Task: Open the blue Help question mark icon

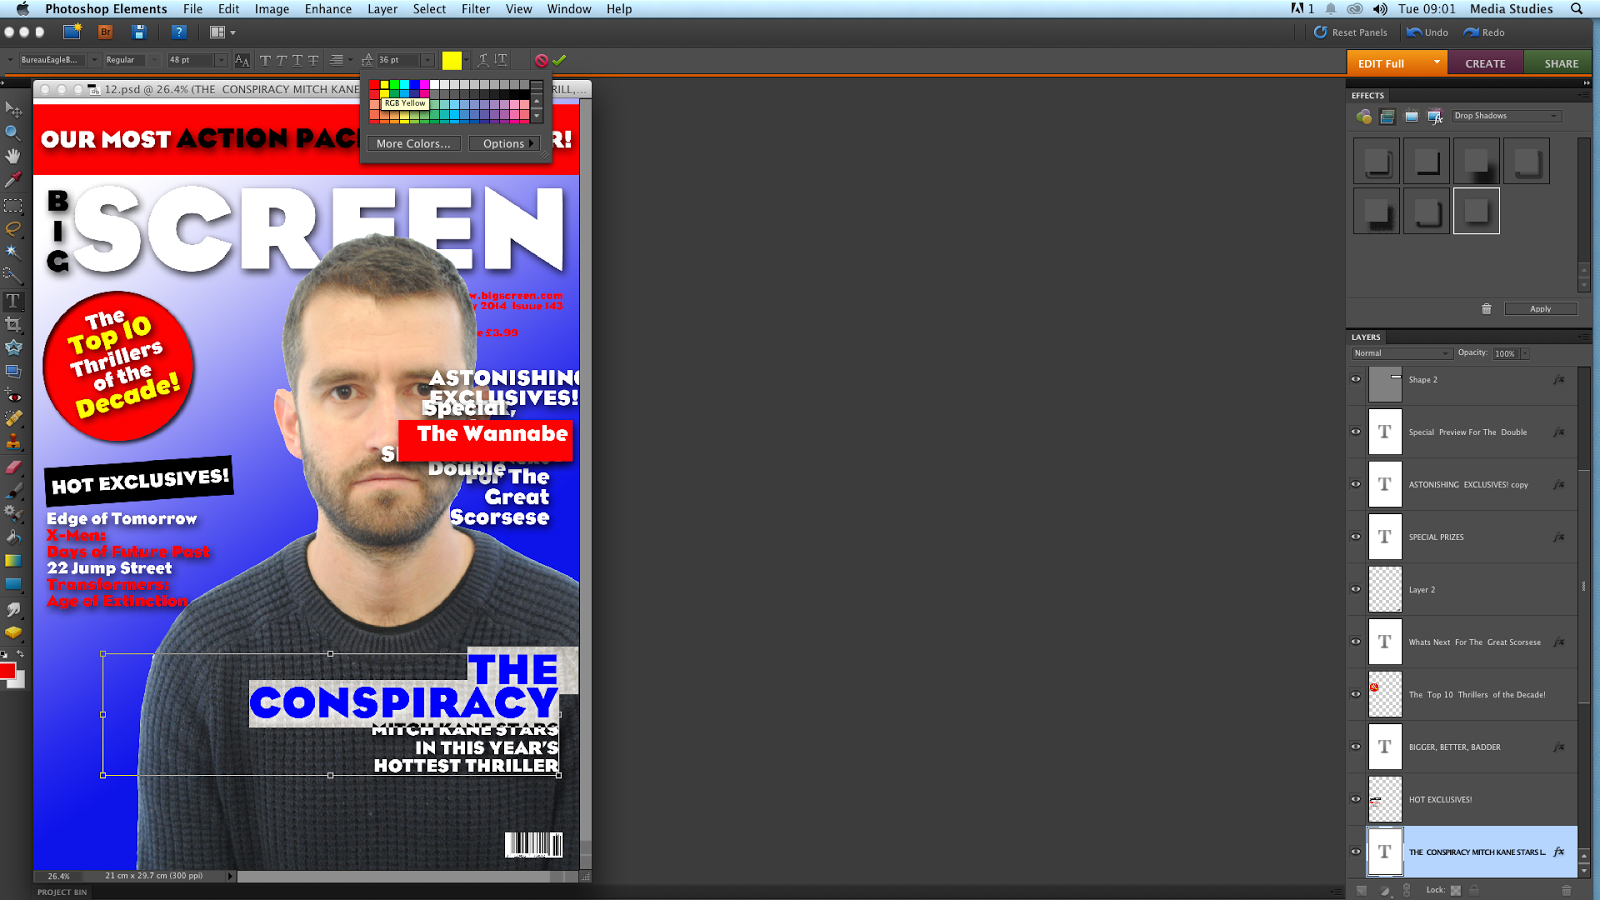Action: pos(179,32)
